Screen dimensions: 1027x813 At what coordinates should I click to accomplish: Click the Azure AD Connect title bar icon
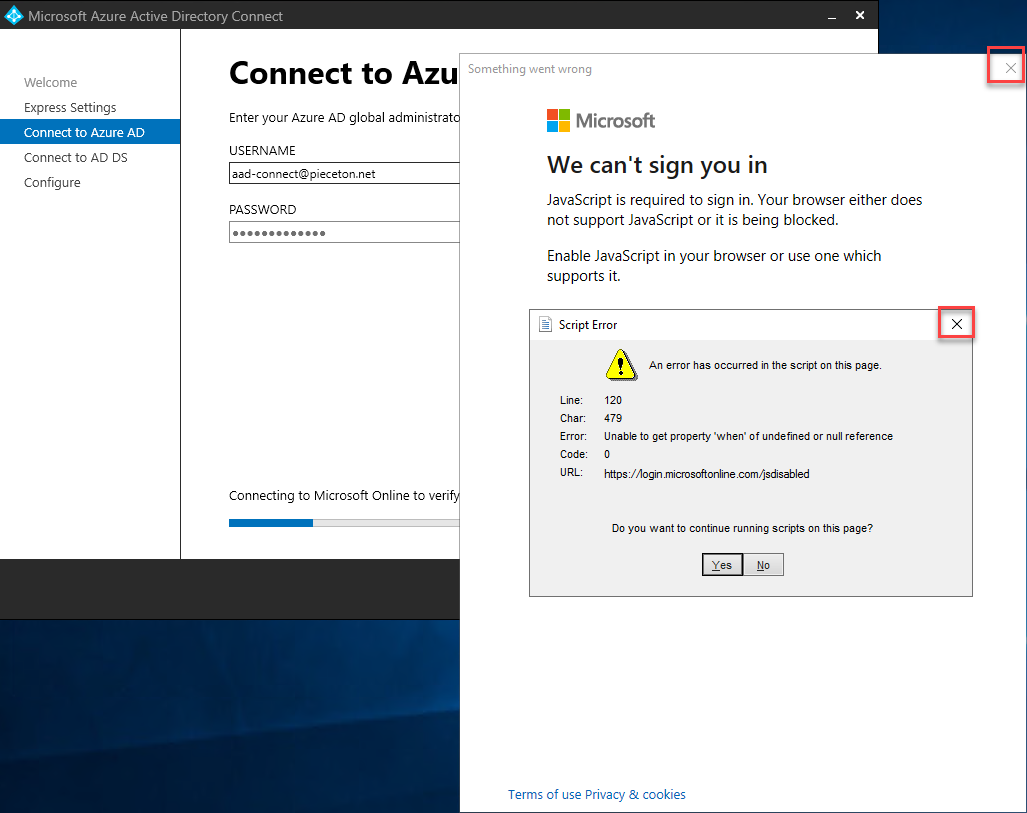[13, 16]
